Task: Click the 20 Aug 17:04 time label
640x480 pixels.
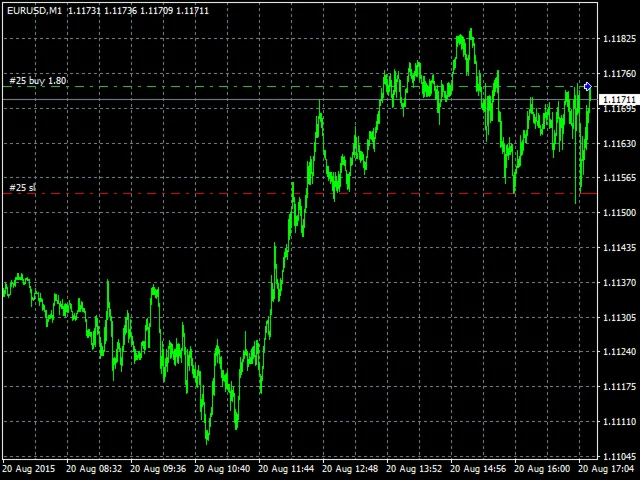Action: click(607, 469)
